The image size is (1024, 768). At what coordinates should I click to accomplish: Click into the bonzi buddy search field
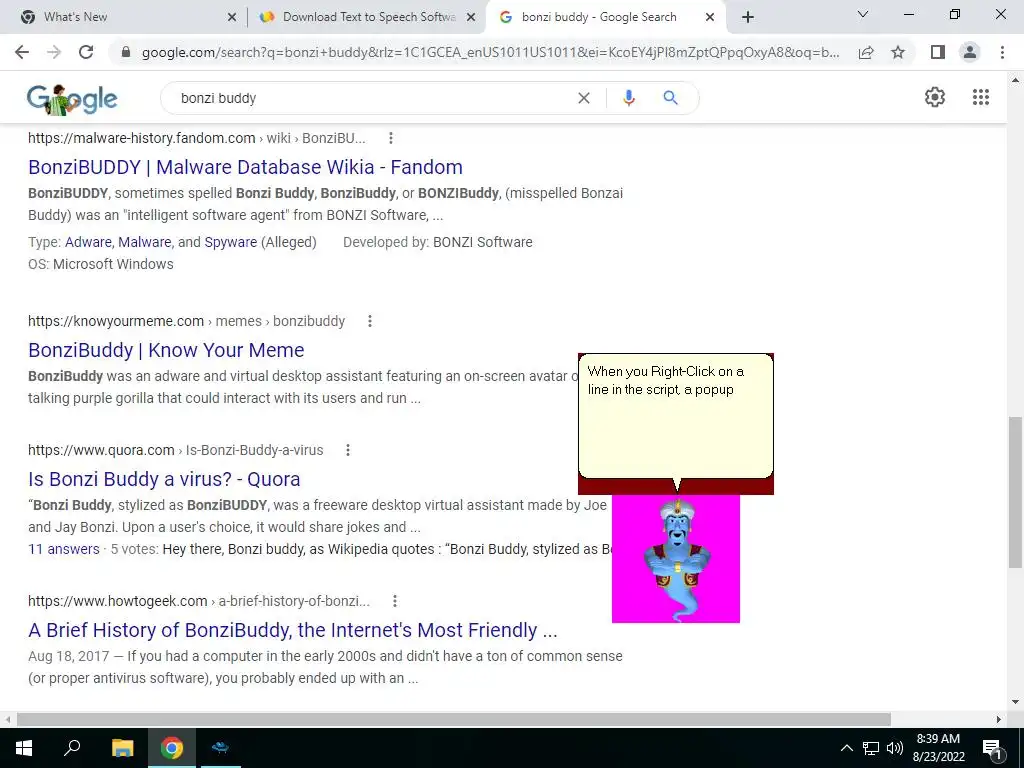pos(372,98)
